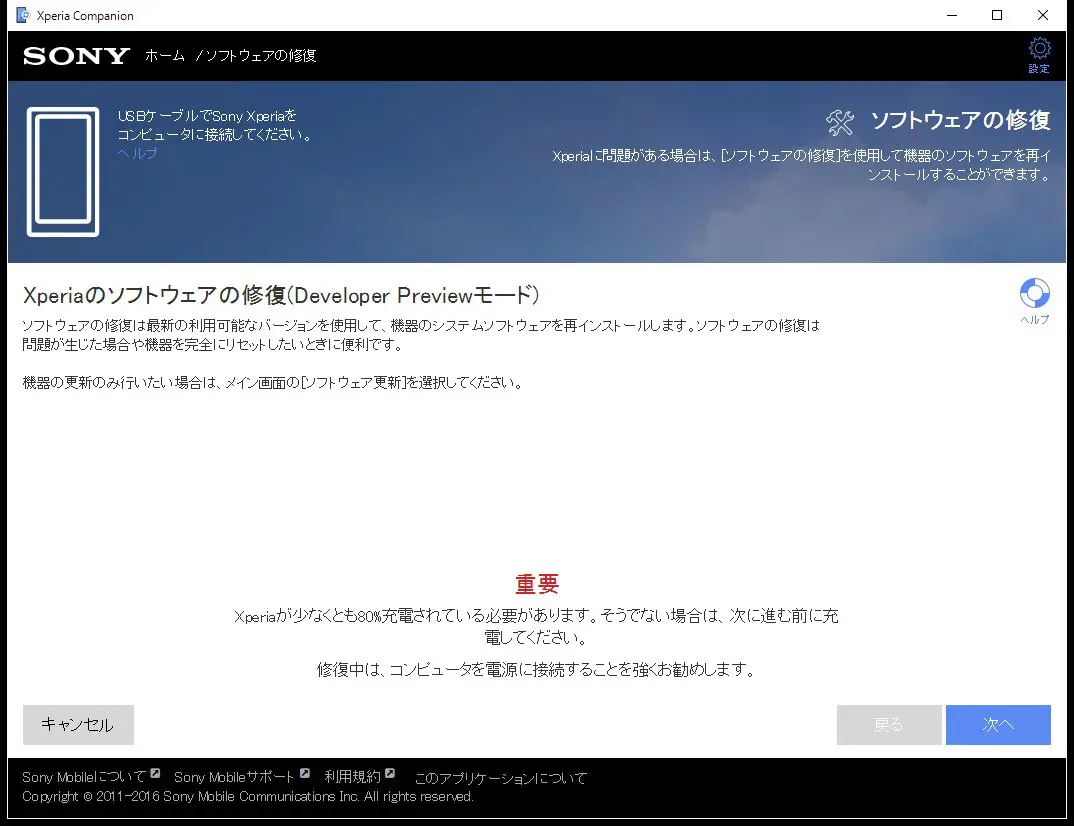Click the SONY logo

click(77, 56)
